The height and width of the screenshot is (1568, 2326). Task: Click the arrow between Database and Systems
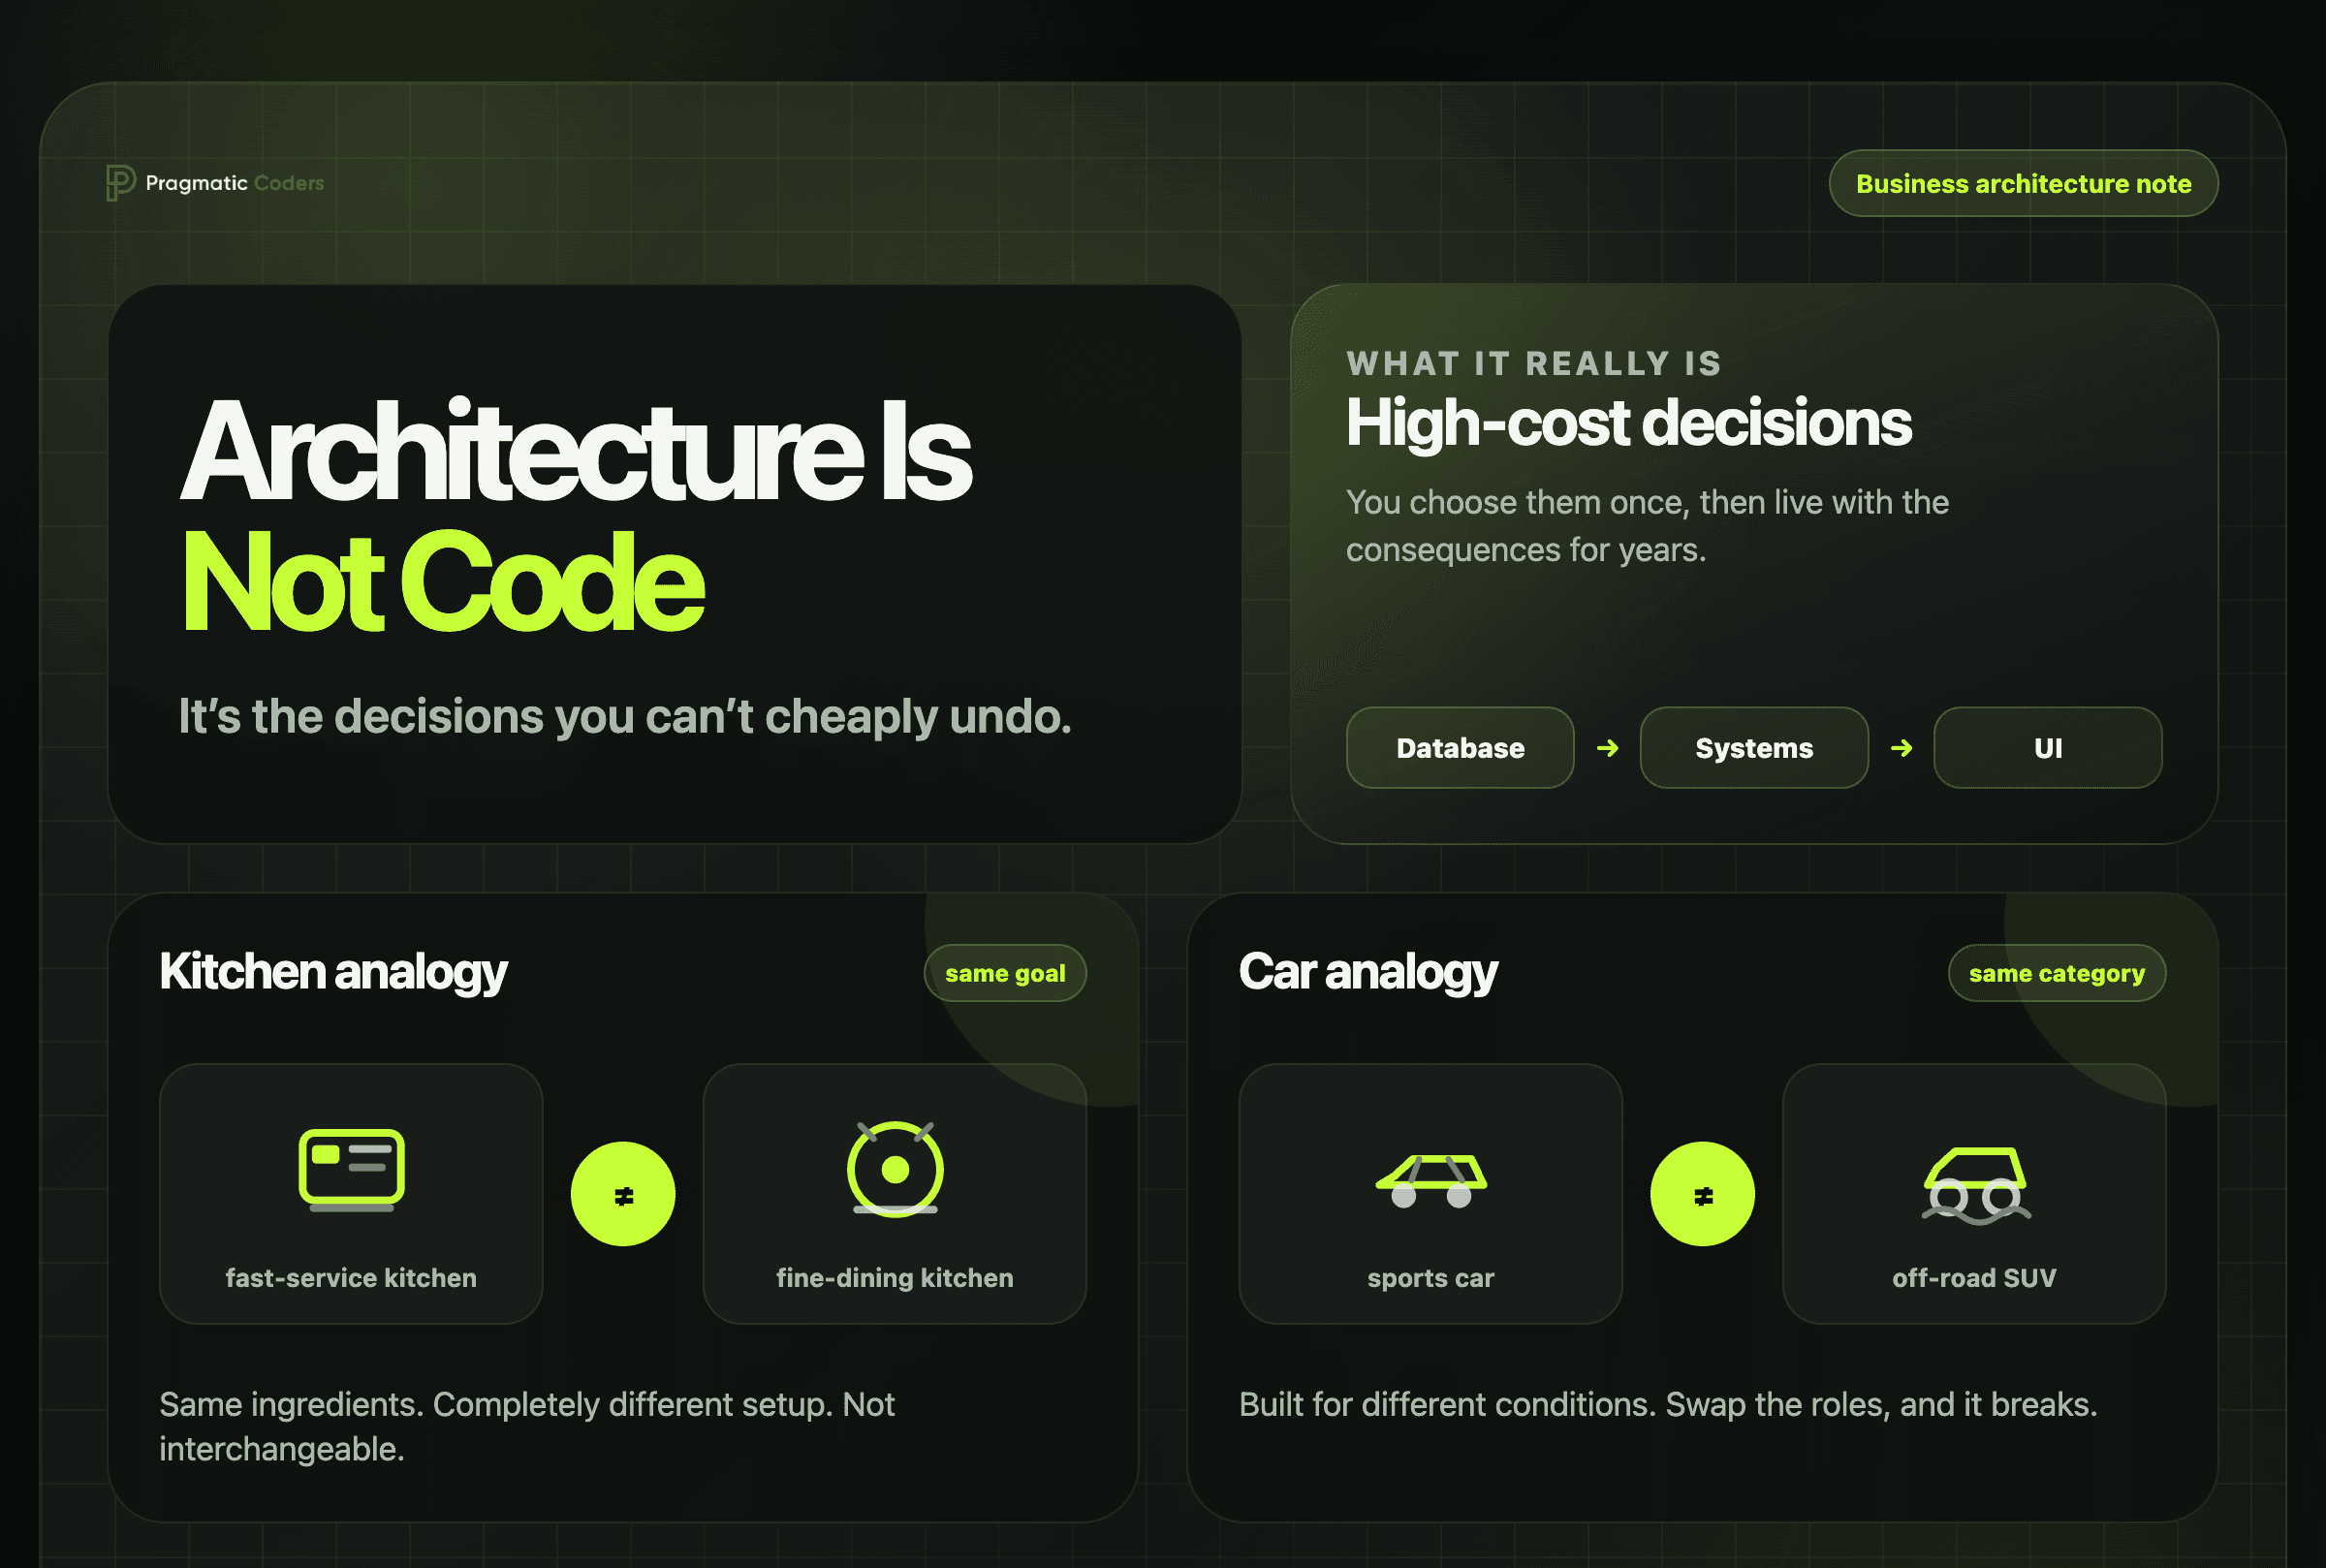(x=1607, y=748)
